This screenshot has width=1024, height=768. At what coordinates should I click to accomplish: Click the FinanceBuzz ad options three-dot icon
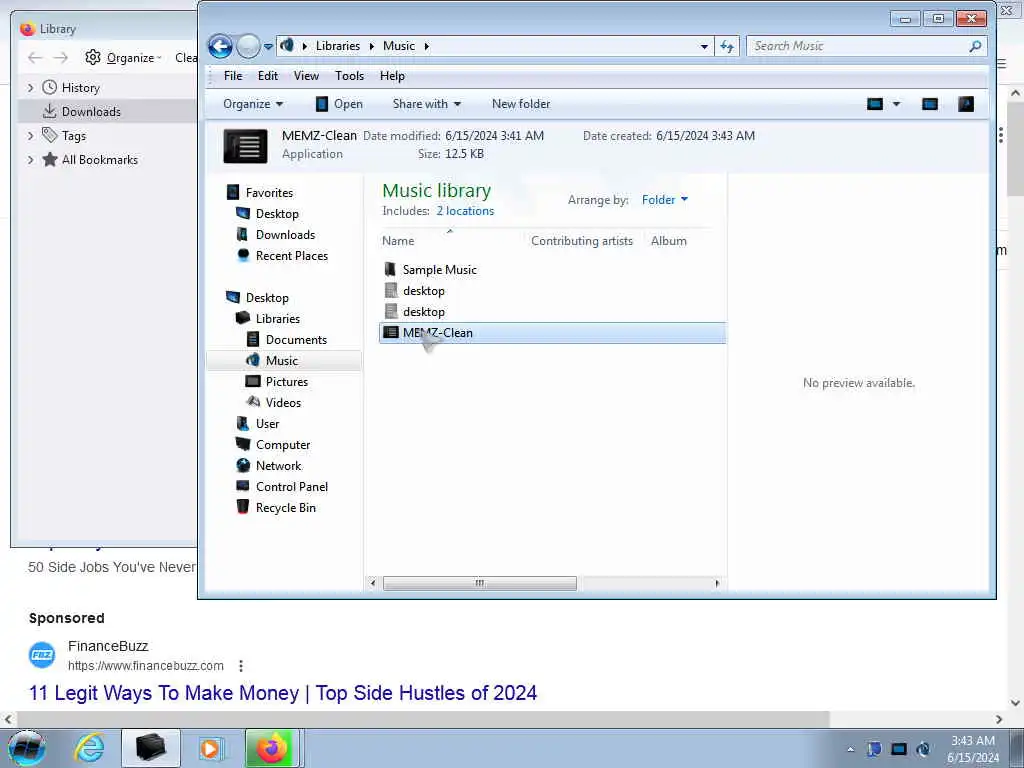241,665
